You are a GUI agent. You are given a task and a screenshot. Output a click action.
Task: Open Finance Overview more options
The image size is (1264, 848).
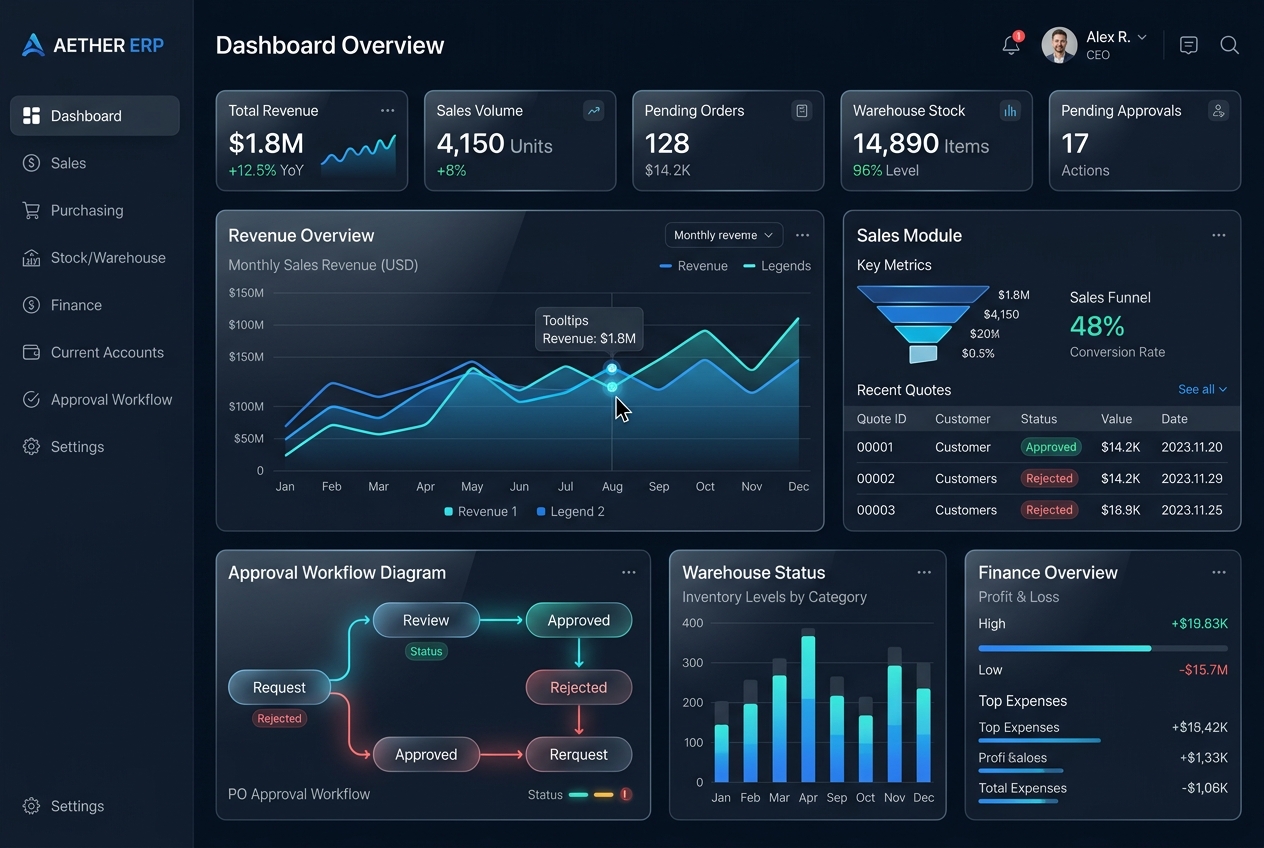pos(1218,572)
